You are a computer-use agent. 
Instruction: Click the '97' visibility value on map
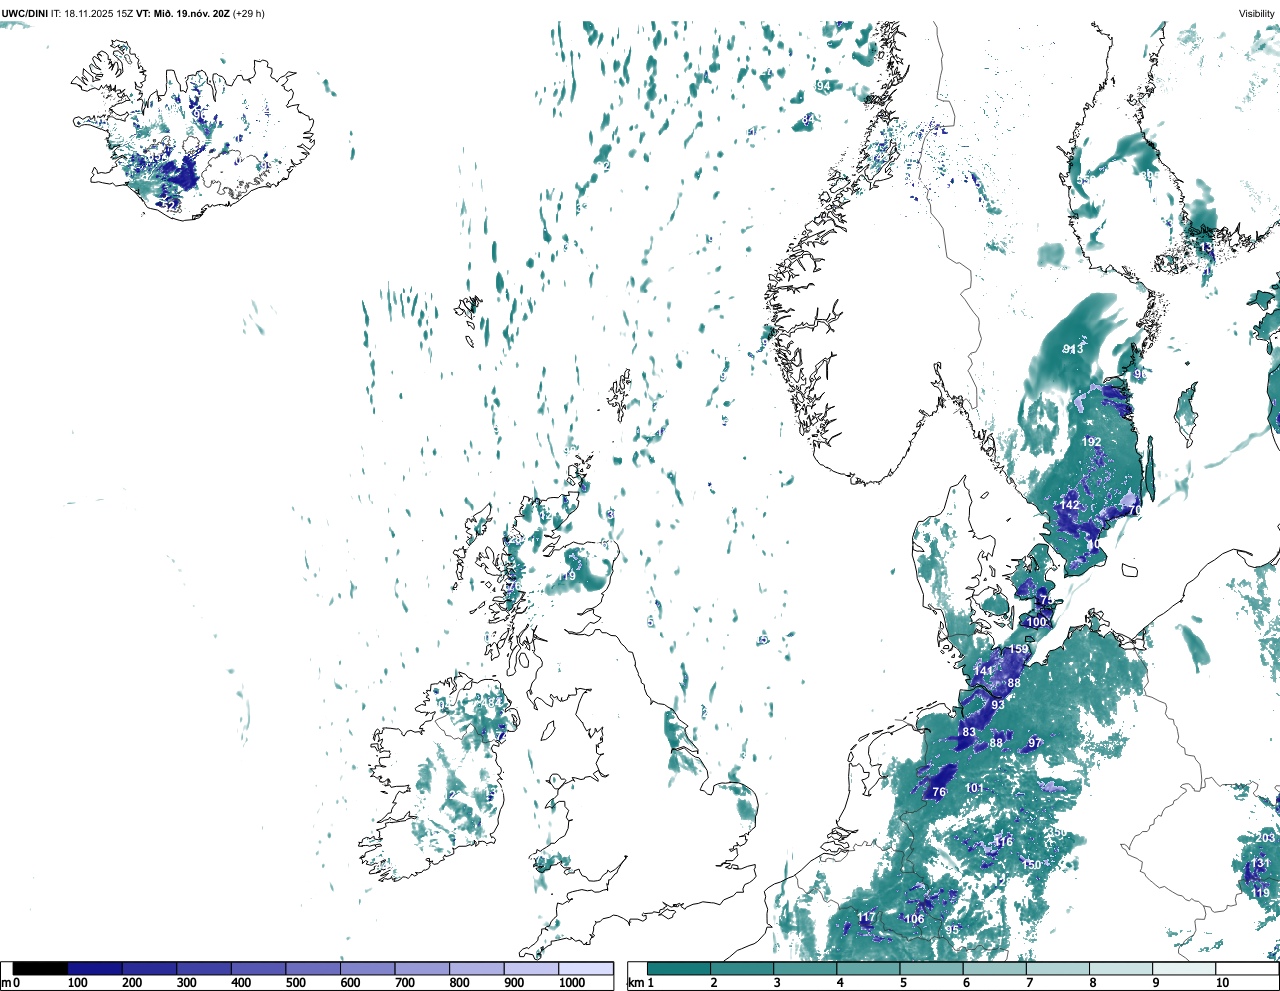pyautogui.click(x=1035, y=743)
